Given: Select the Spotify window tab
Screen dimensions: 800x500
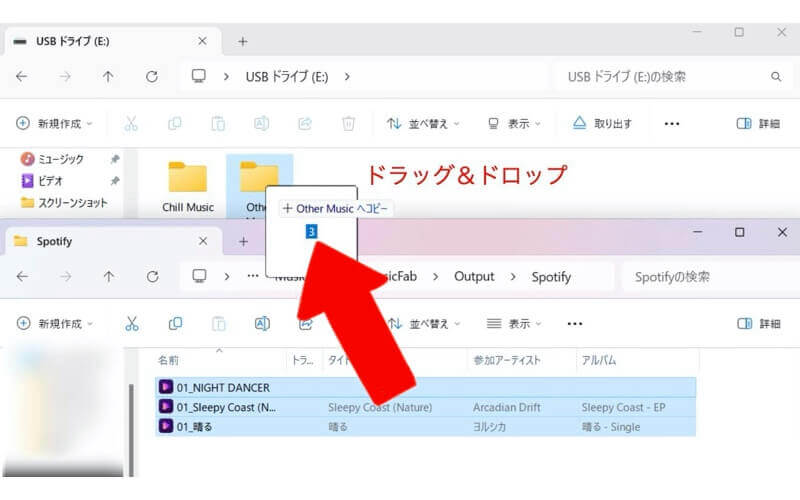Looking at the screenshot, I should point(112,241).
